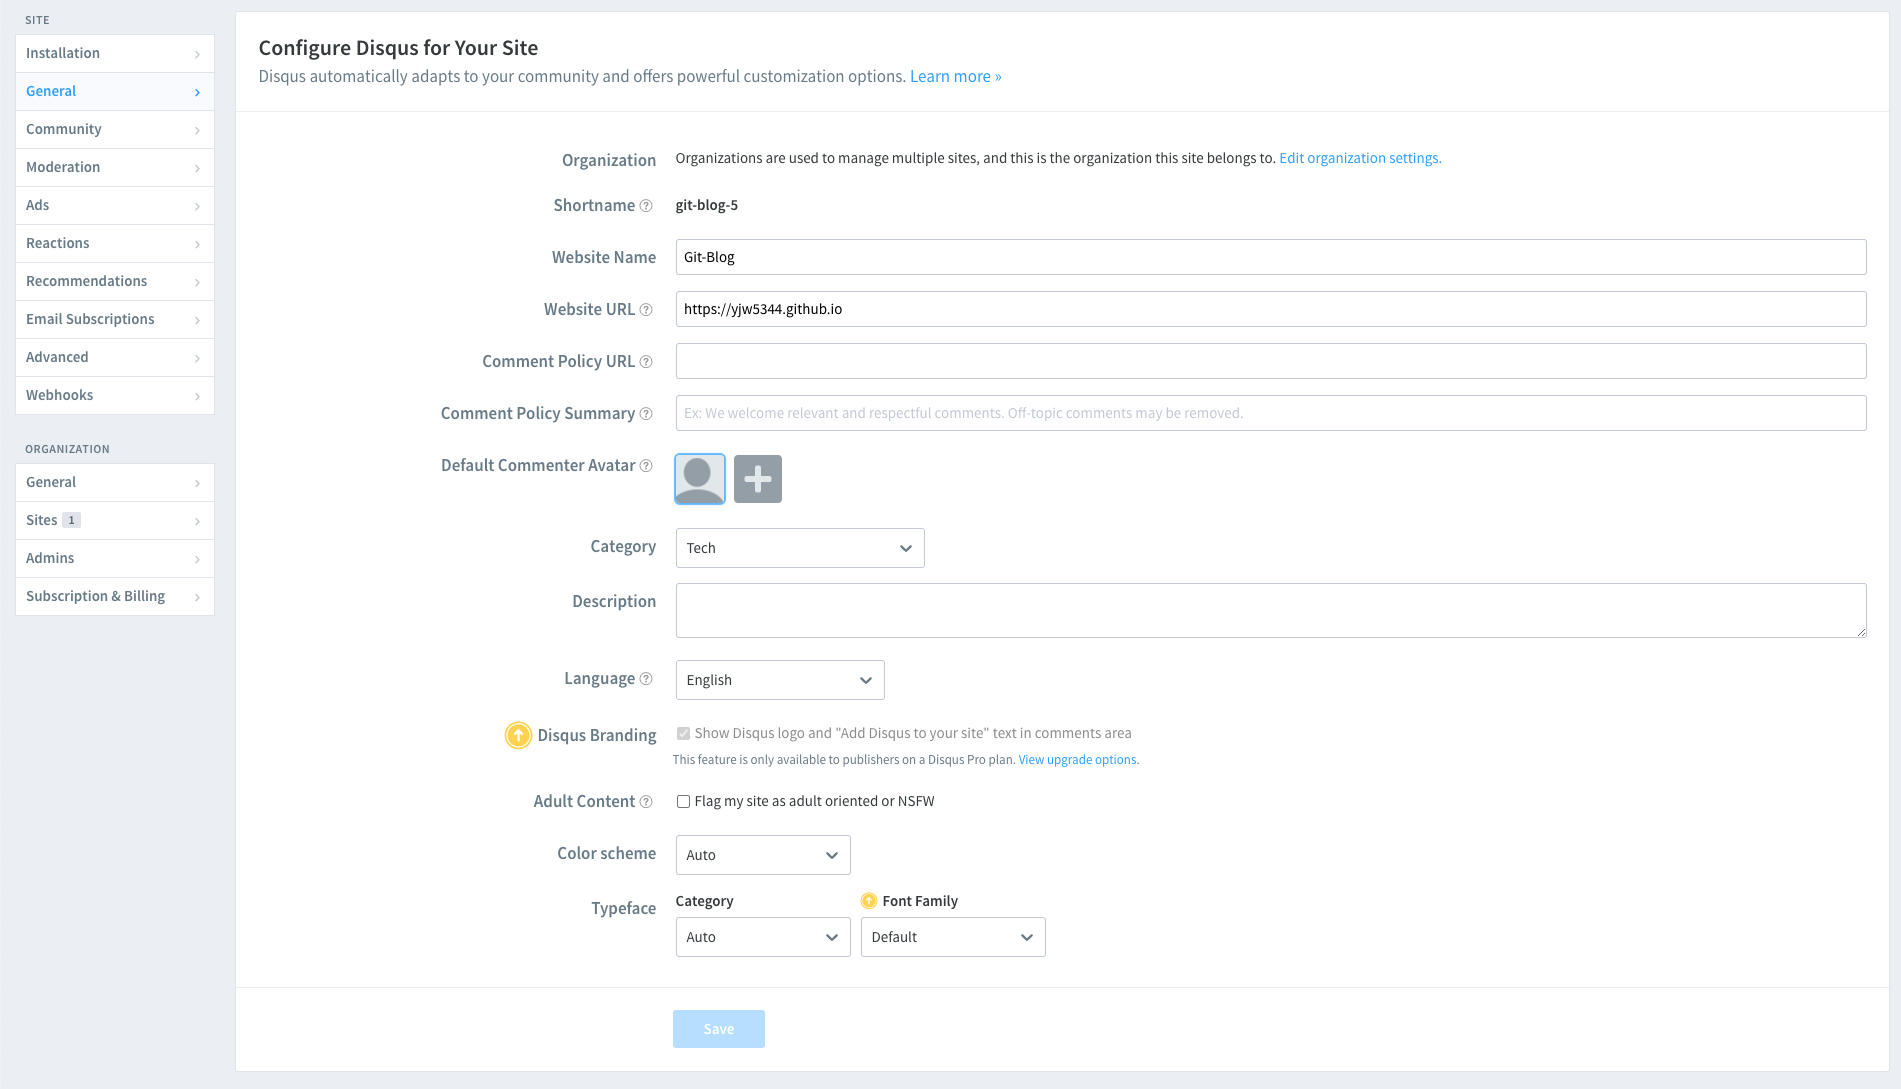Open the Category dropdown showing Tech
1901x1089 pixels.
coord(799,548)
